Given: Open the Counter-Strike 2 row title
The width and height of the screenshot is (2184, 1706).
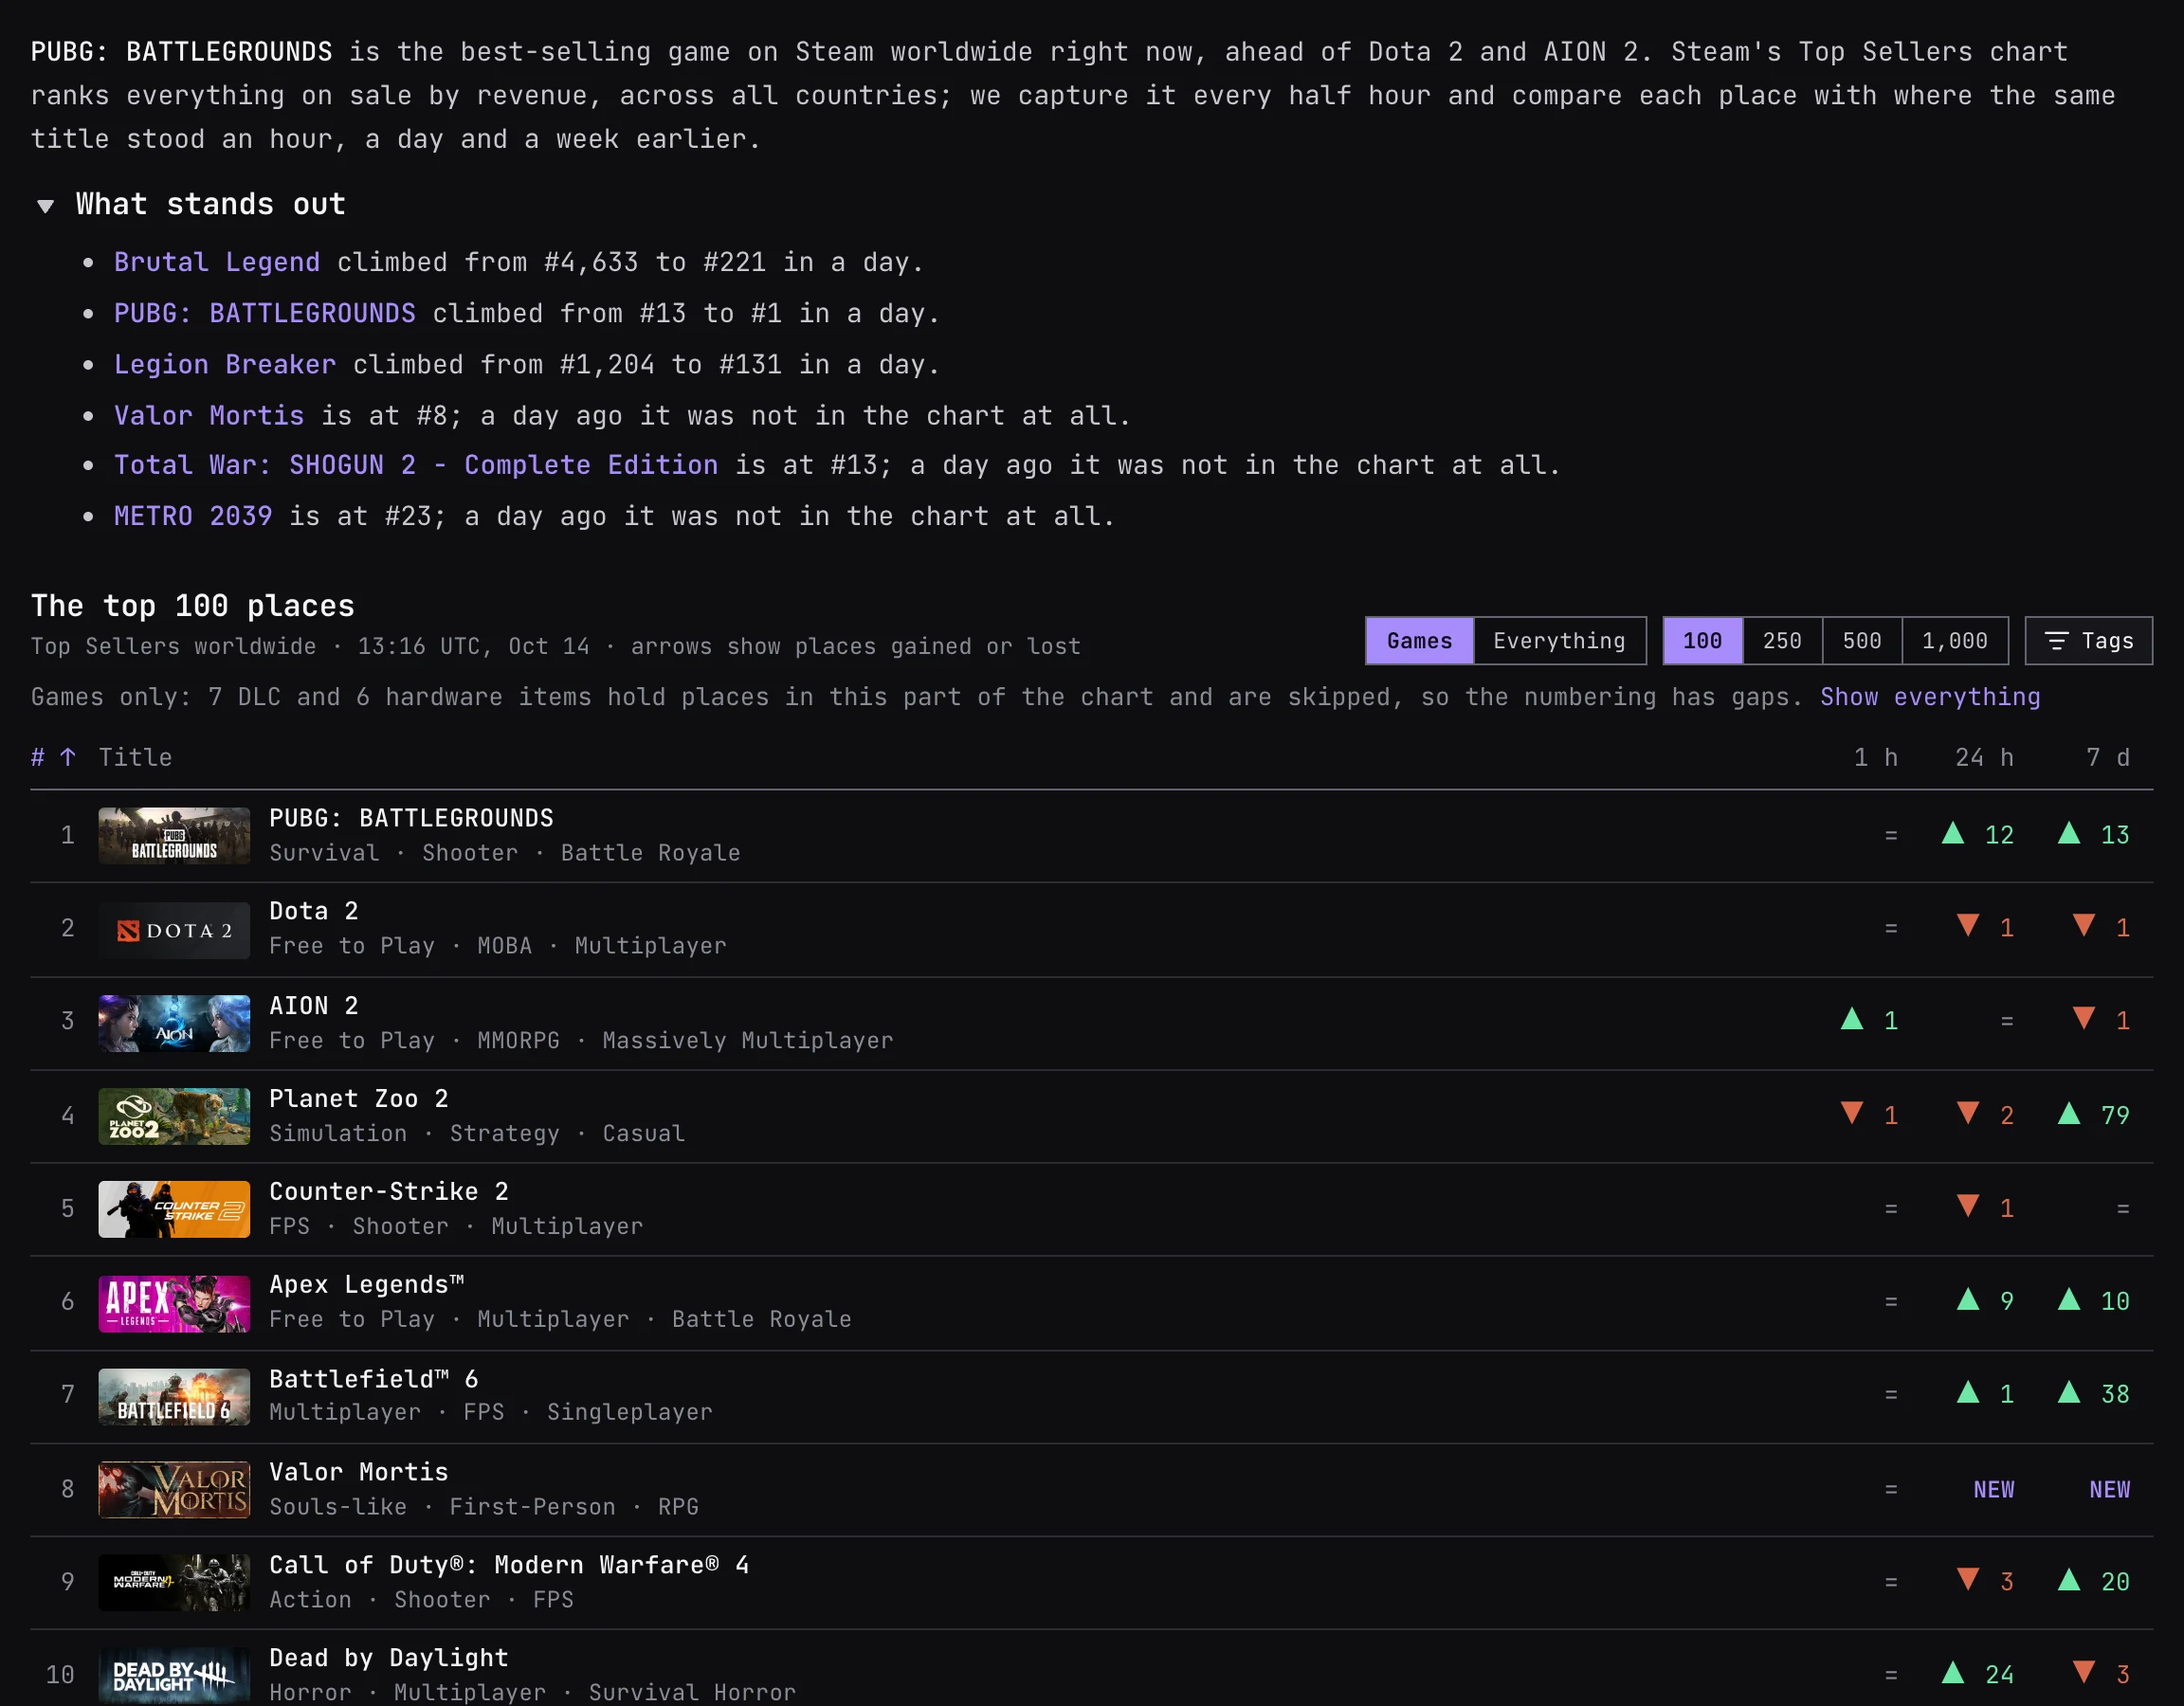Looking at the screenshot, I should pos(389,1191).
